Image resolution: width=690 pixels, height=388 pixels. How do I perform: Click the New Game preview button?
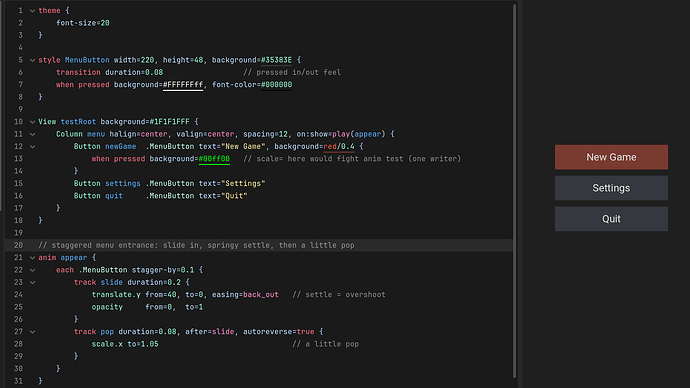611,157
